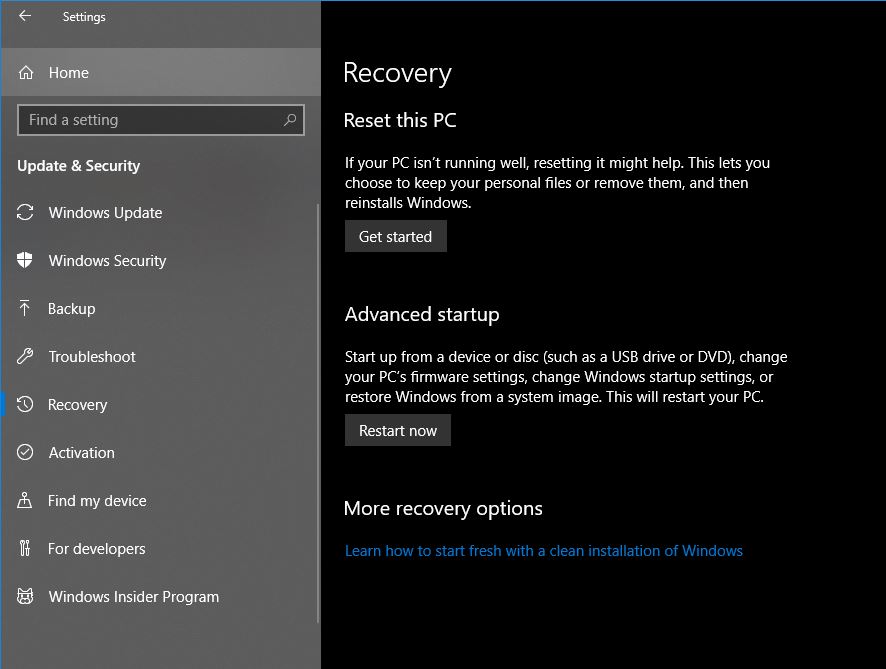Screen dimensions: 886x669
Task: Go to Settings Home
Action: click(160, 72)
